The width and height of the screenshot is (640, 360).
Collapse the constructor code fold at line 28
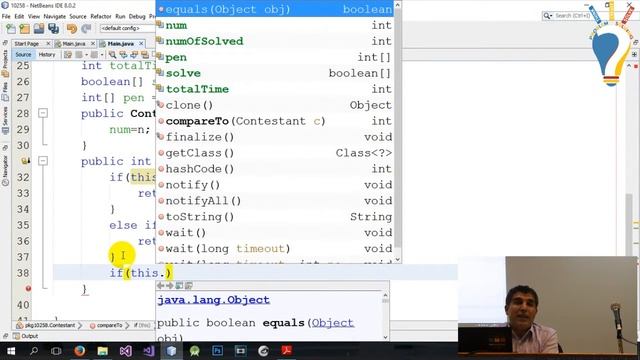tap(43, 113)
